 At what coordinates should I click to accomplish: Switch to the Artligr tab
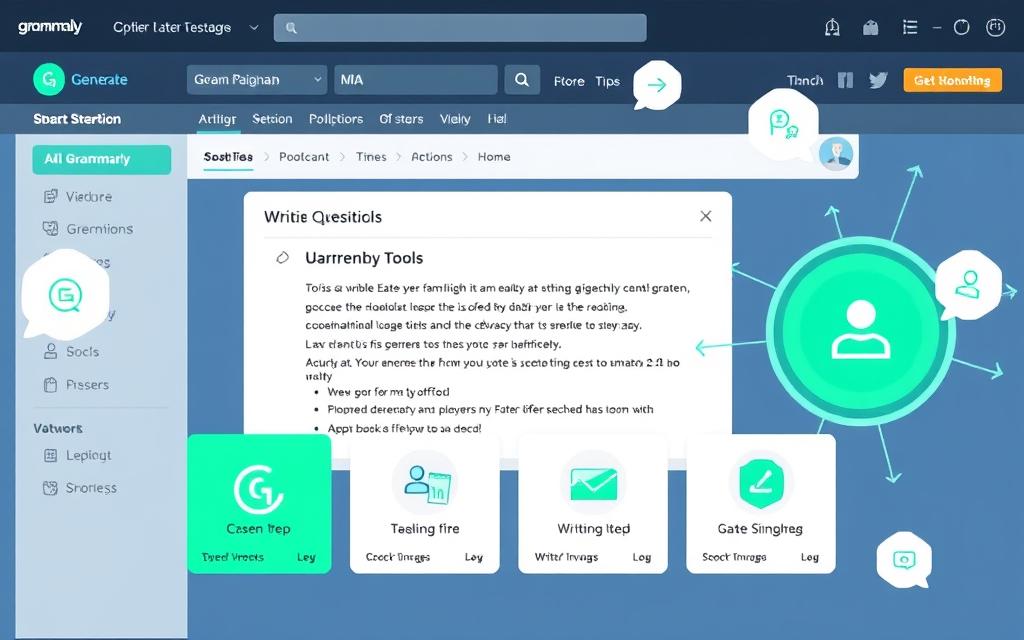(217, 119)
